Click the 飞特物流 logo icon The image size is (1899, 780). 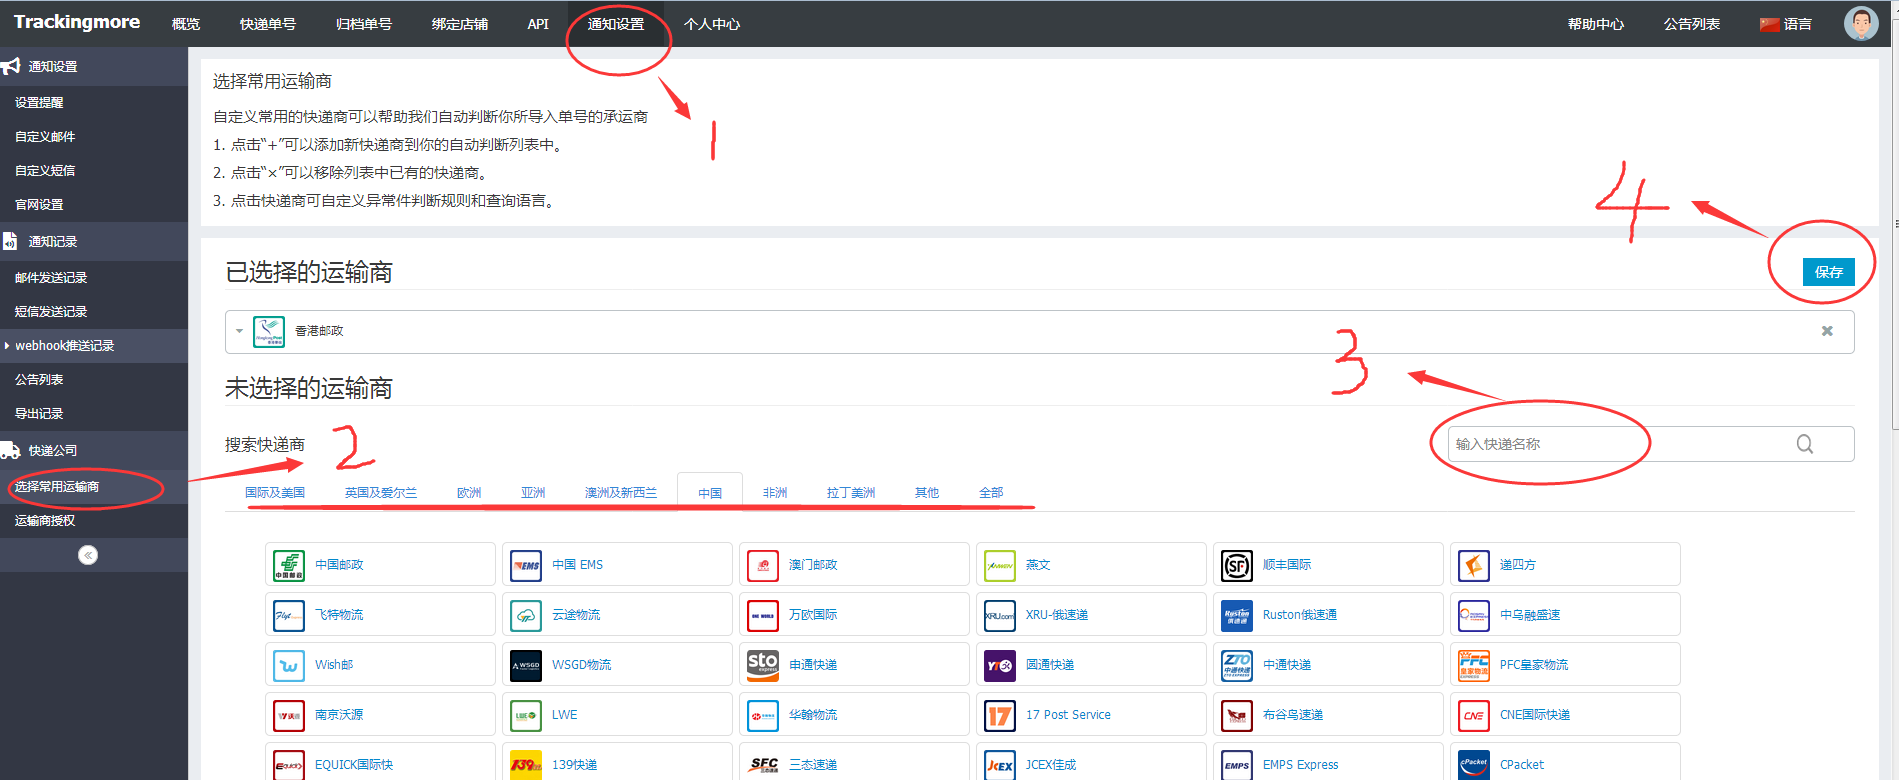[x=289, y=615]
